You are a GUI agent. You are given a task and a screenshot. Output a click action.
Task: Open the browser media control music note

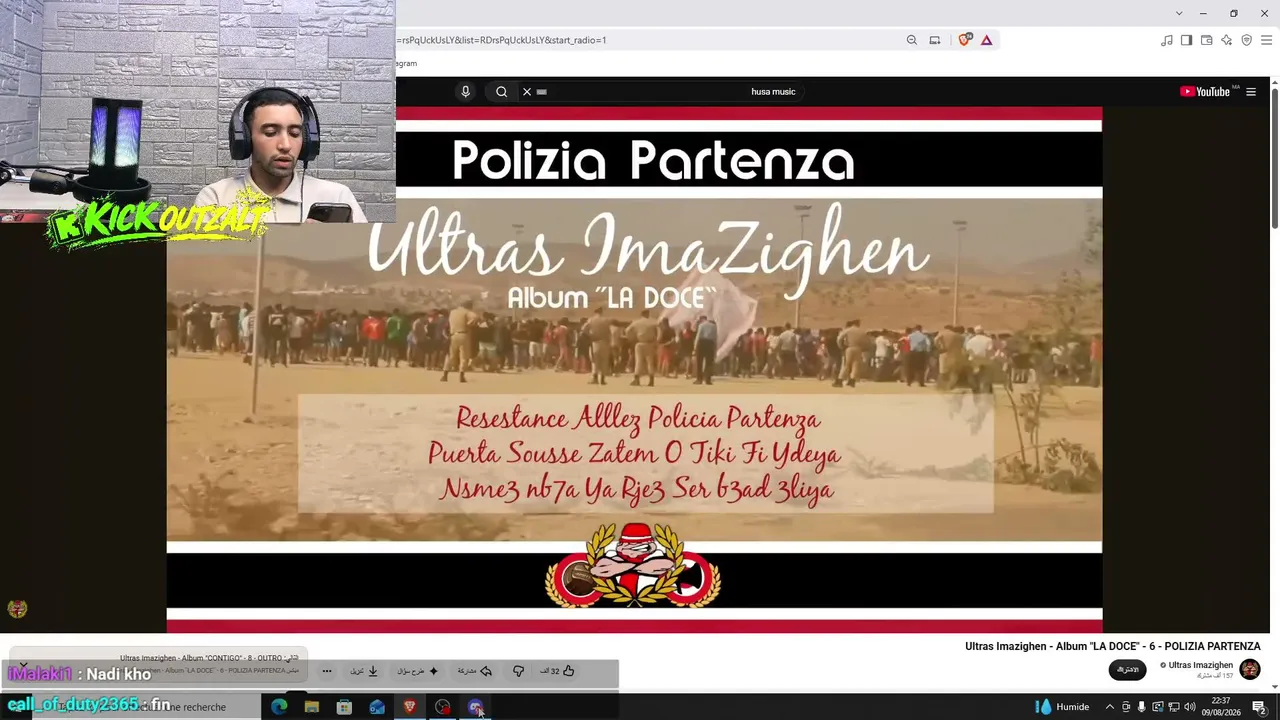click(x=1167, y=40)
